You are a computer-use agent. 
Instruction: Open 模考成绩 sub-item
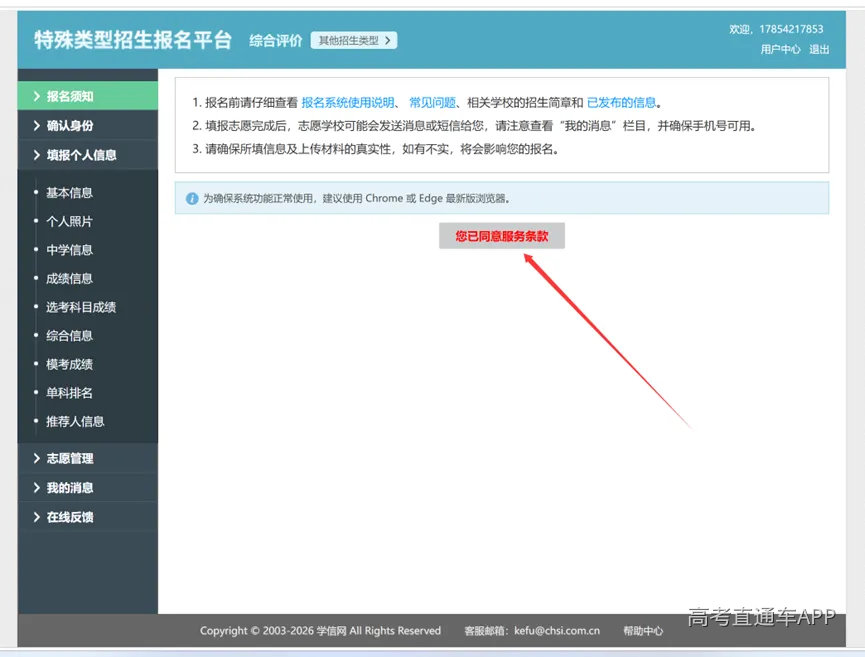click(69, 364)
